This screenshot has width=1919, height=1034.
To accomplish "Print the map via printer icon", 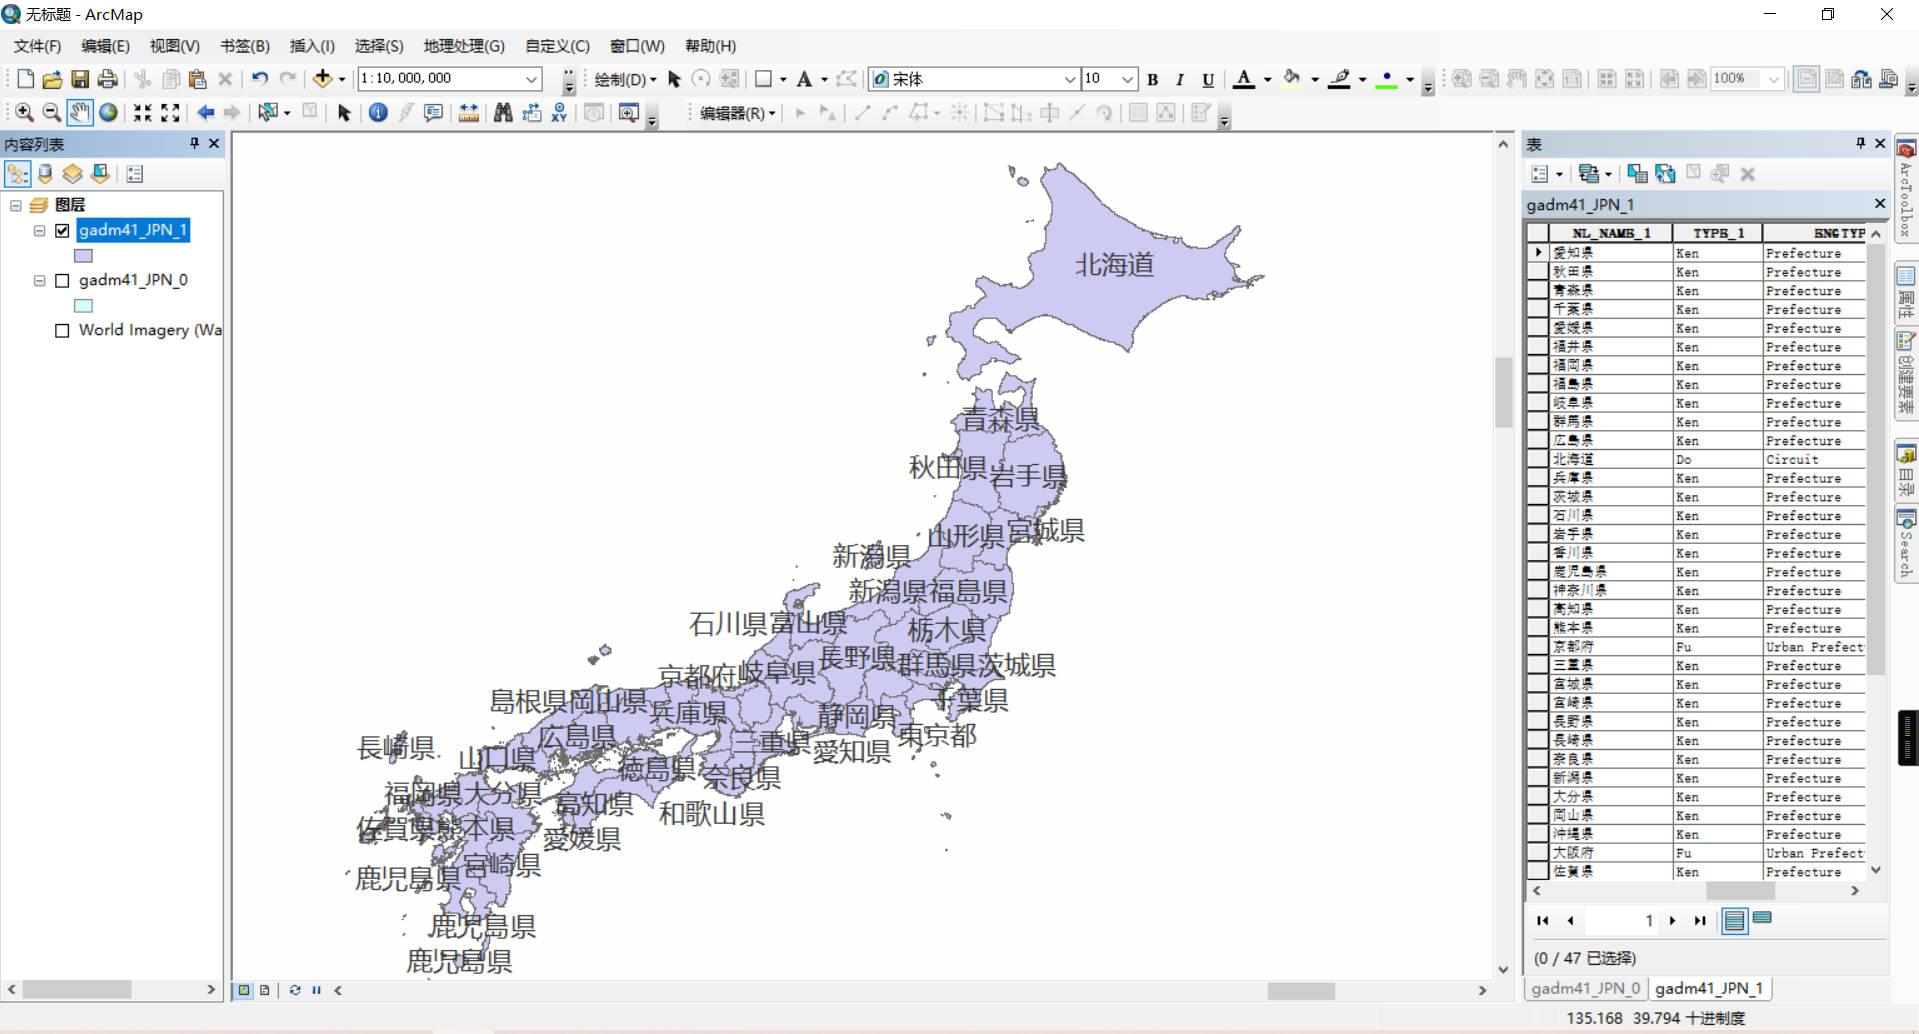I will [108, 79].
